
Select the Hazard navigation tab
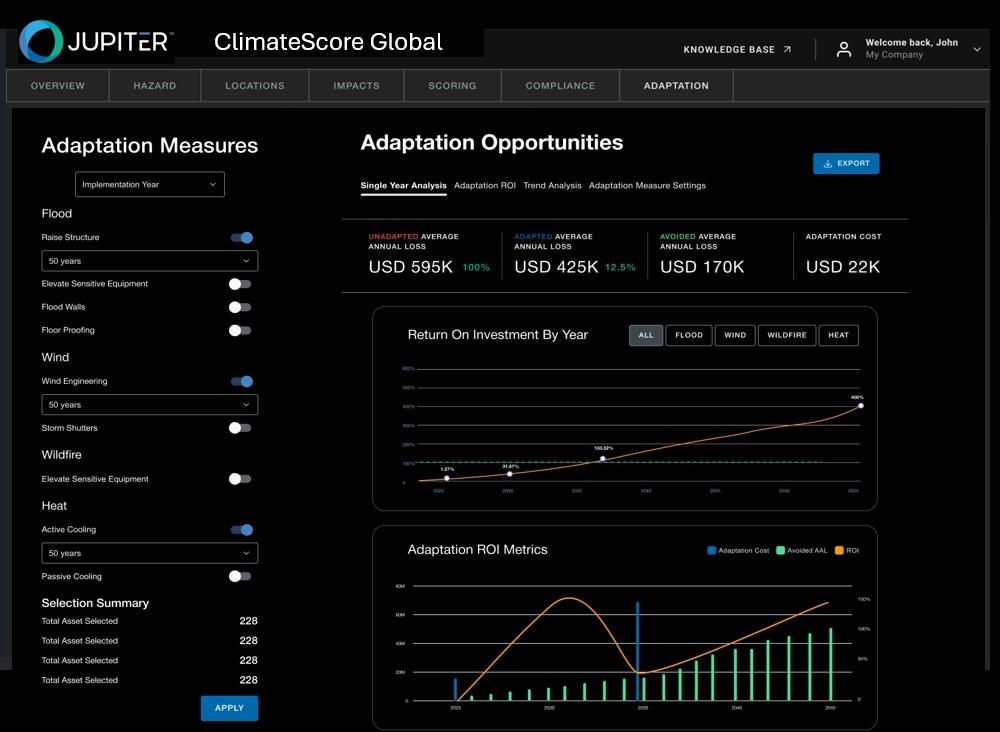[153, 86]
